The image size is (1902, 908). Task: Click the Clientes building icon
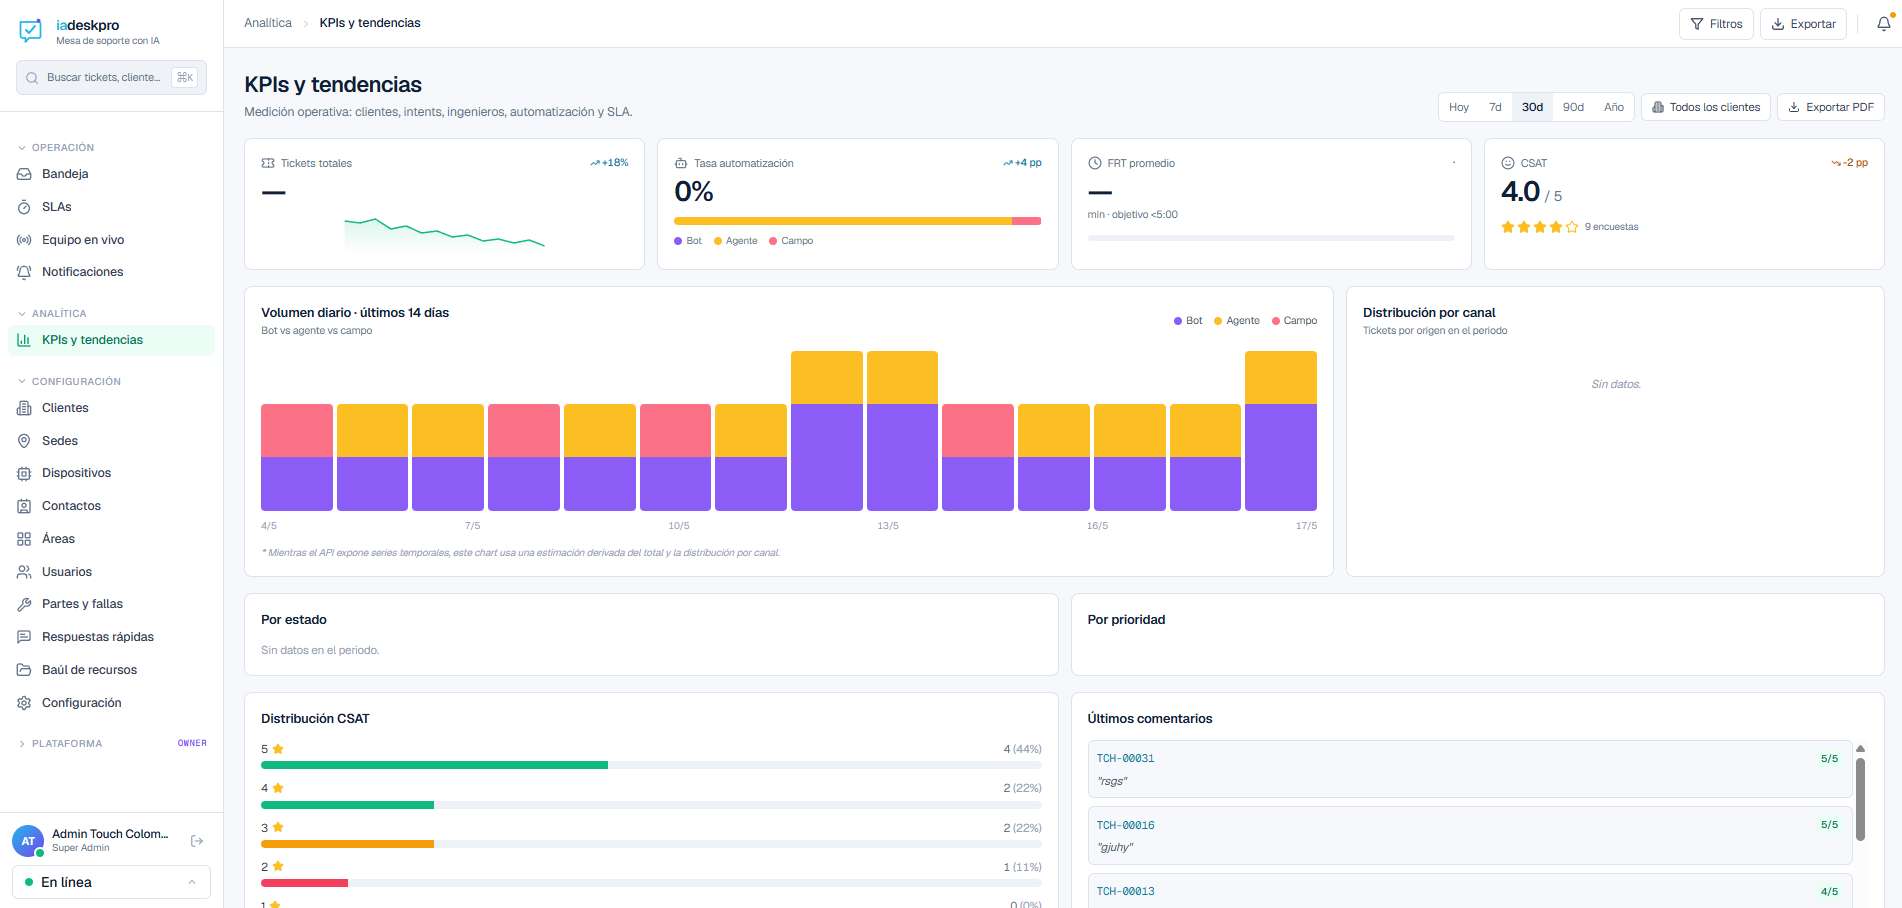(24, 408)
